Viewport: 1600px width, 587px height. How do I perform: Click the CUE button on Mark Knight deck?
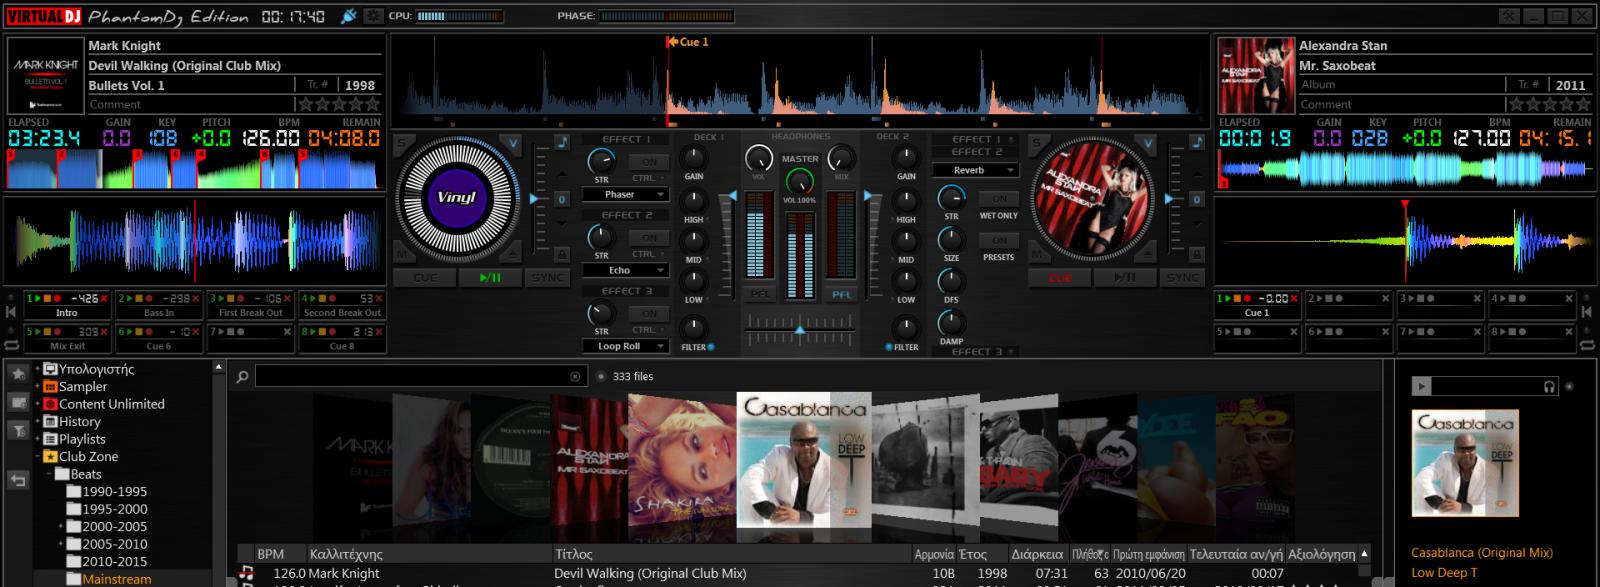425,277
